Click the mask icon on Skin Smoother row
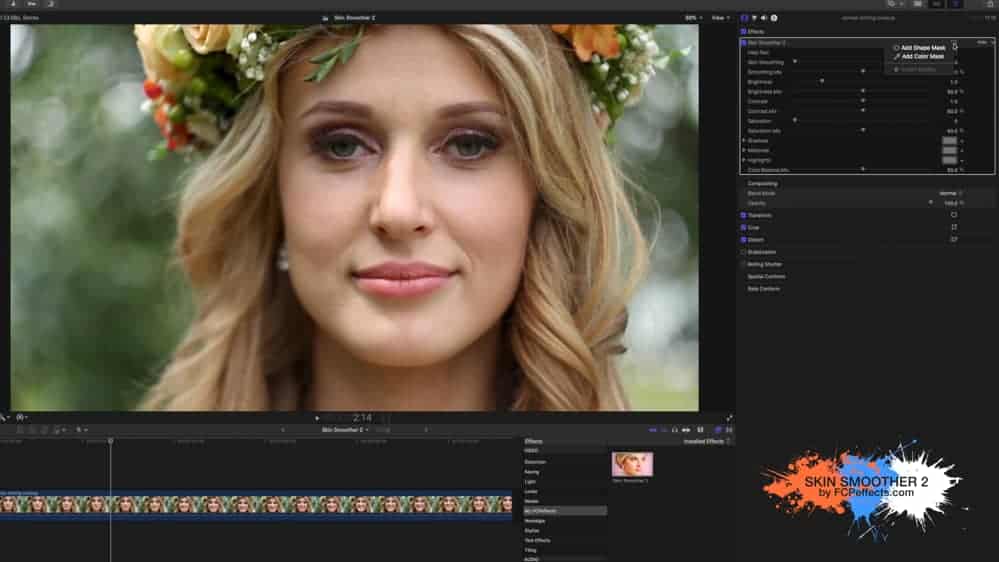 [x=954, y=43]
